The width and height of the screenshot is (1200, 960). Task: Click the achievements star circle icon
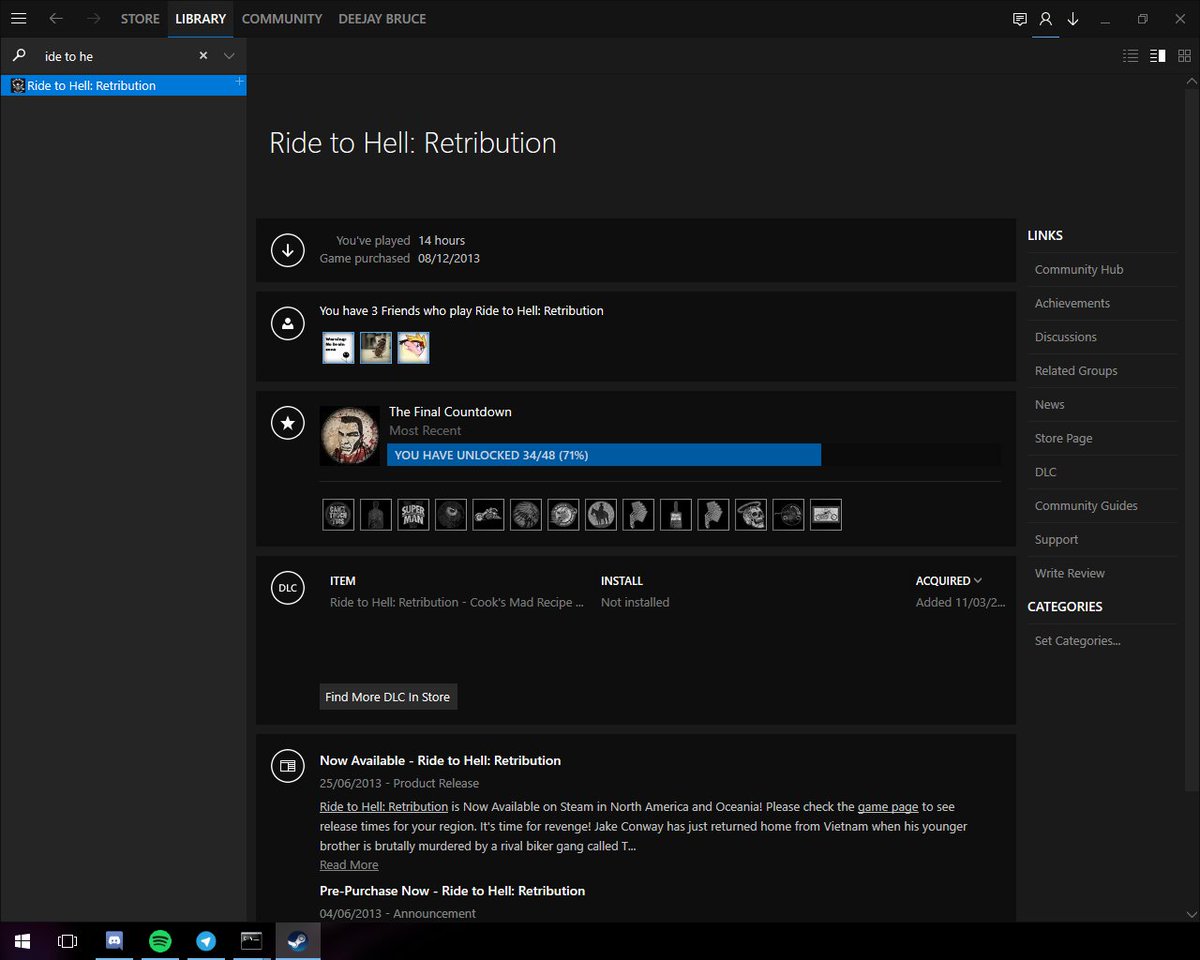pos(288,423)
